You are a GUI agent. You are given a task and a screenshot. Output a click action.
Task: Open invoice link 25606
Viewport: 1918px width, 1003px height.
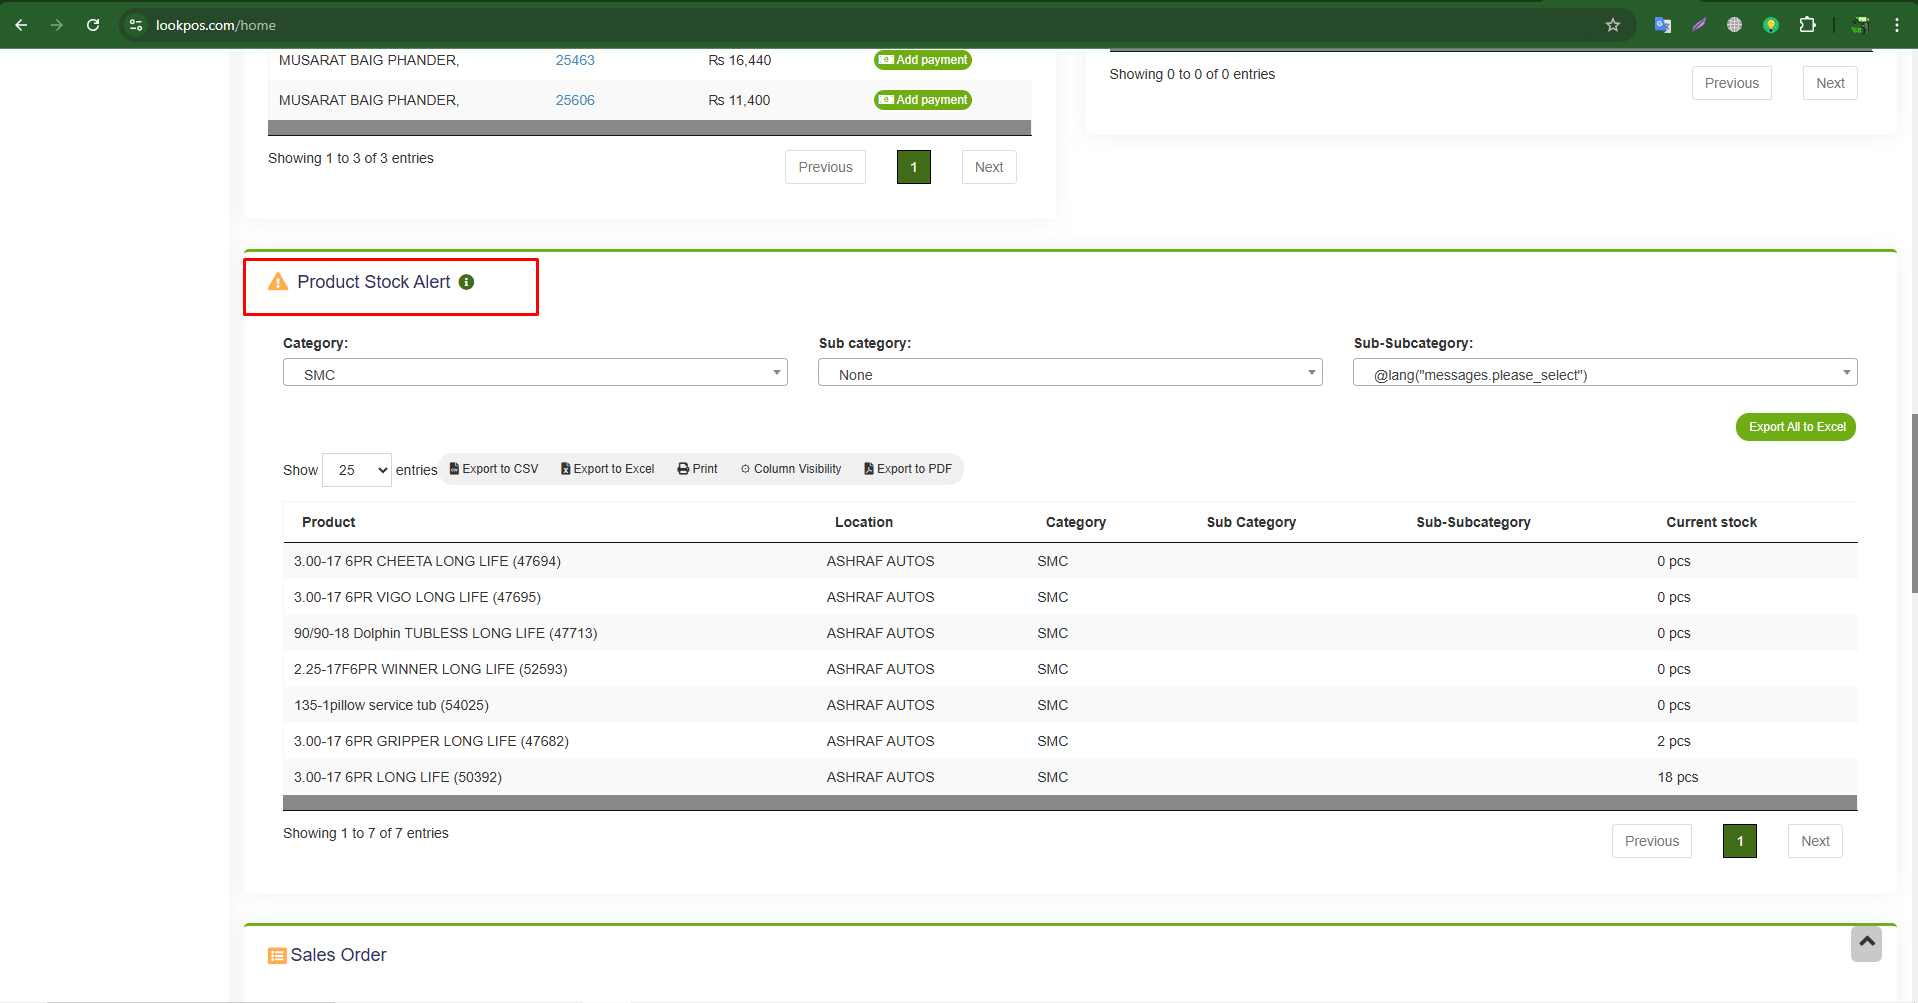click(x=575, y=100)
